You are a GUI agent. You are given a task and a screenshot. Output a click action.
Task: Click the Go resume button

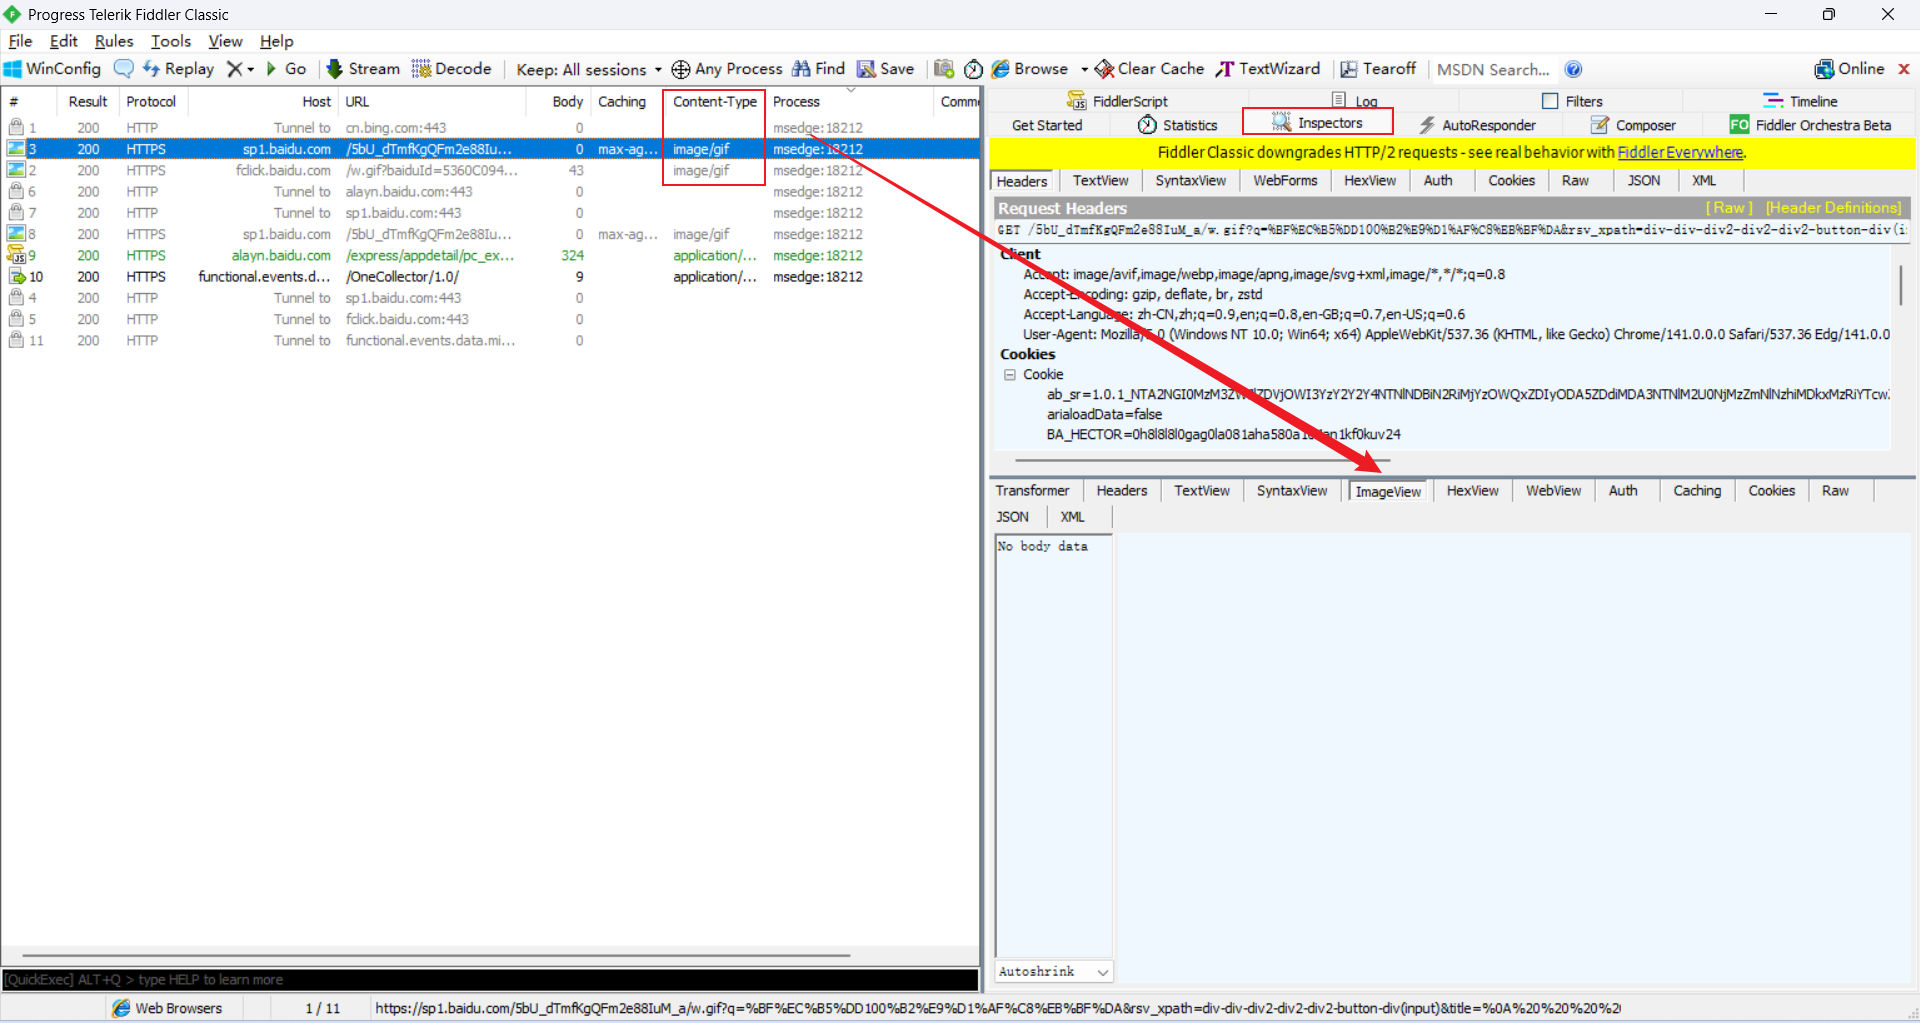pyautogui.click(x=286, y=69)
